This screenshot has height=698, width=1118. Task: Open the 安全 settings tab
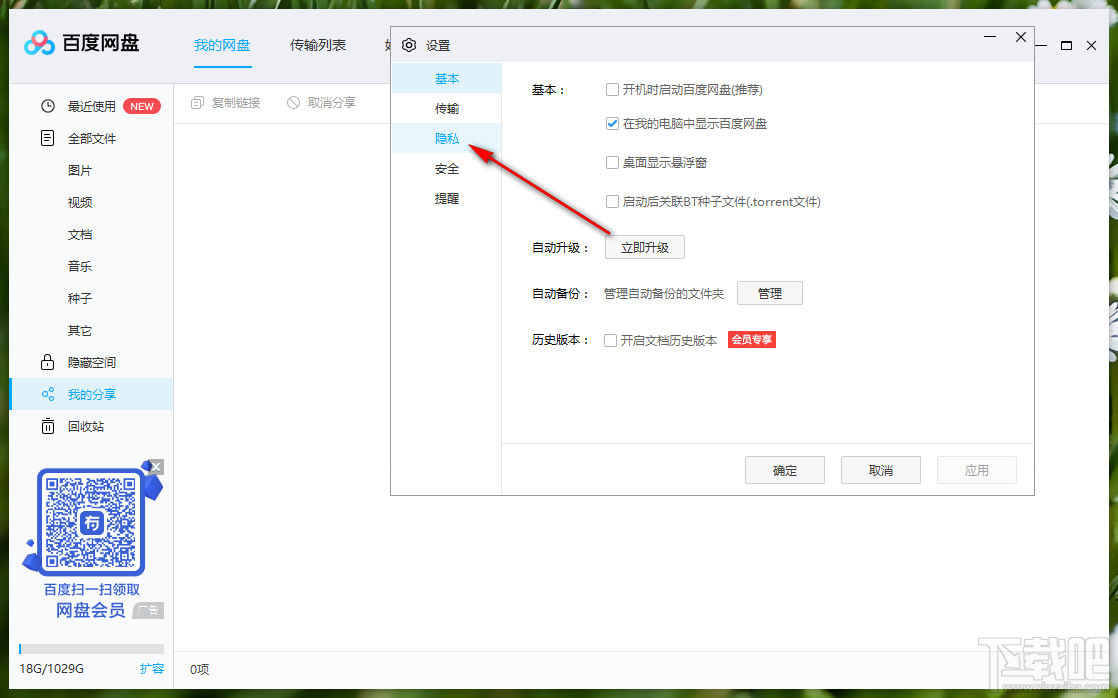click(x=446, y=169)
